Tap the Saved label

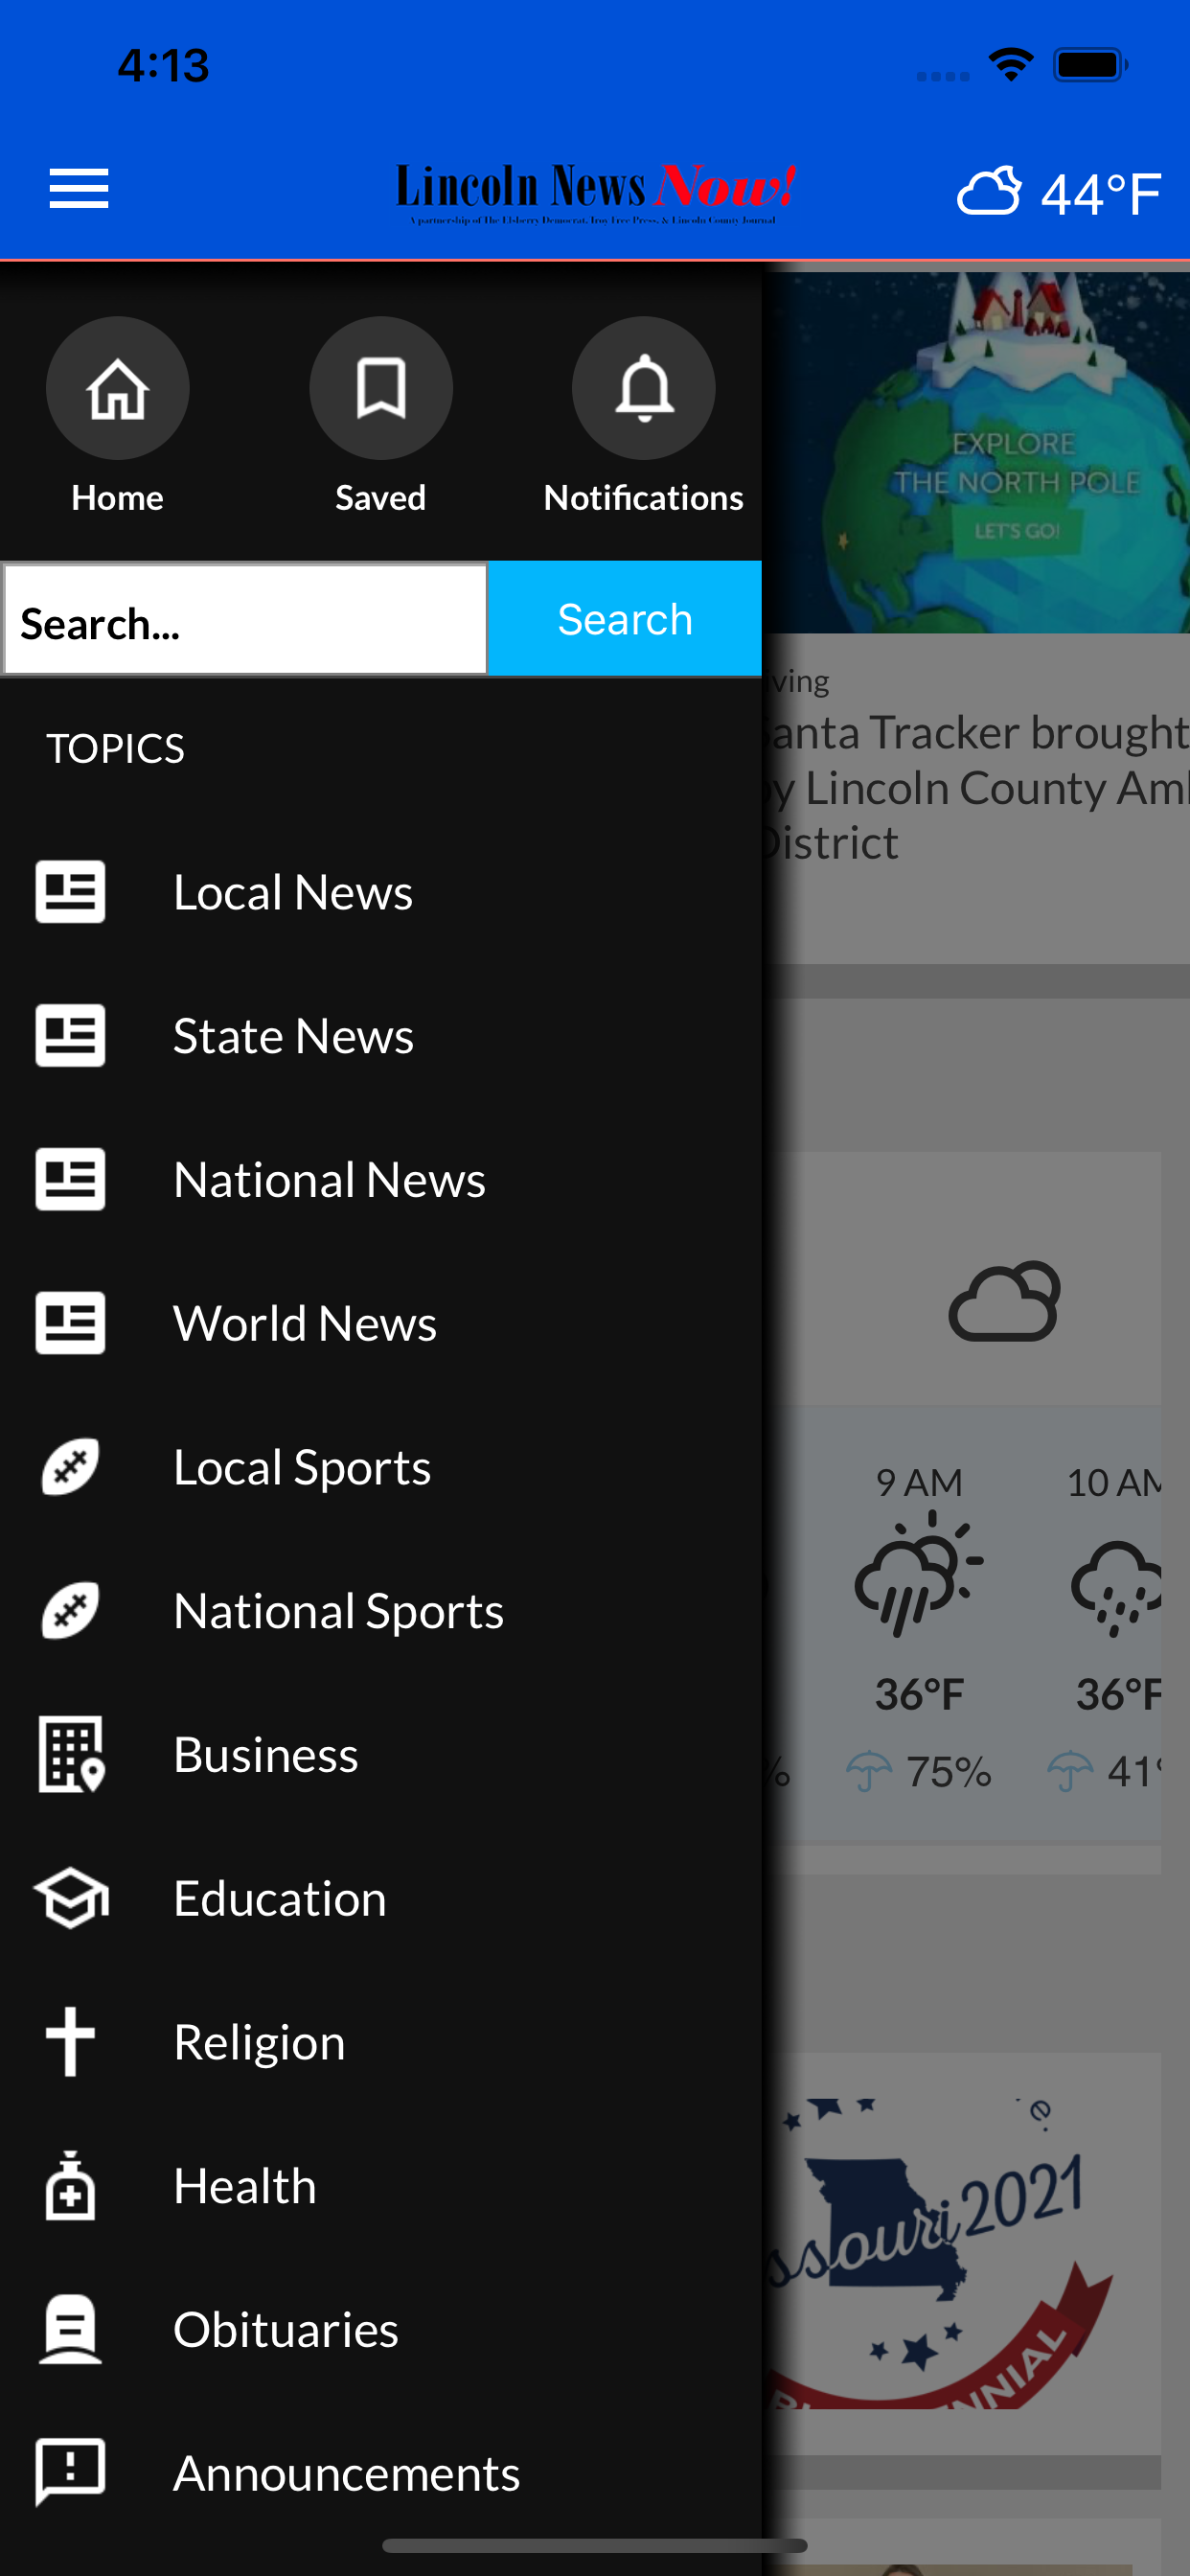[381, 498]
